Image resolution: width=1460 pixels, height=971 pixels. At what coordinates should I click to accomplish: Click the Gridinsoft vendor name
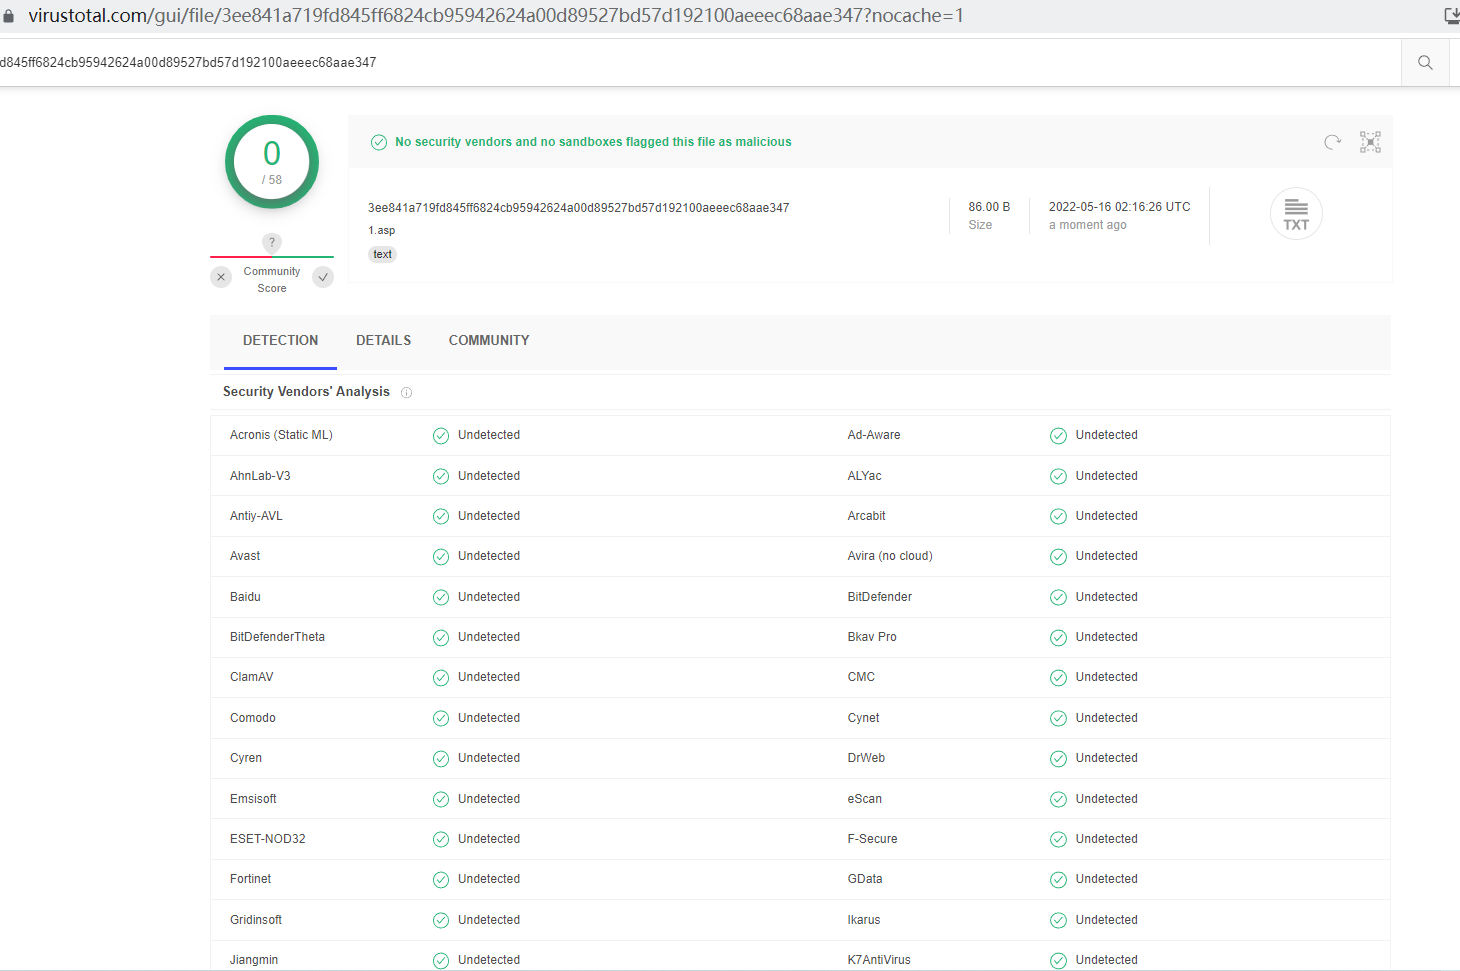pos(256,920)
